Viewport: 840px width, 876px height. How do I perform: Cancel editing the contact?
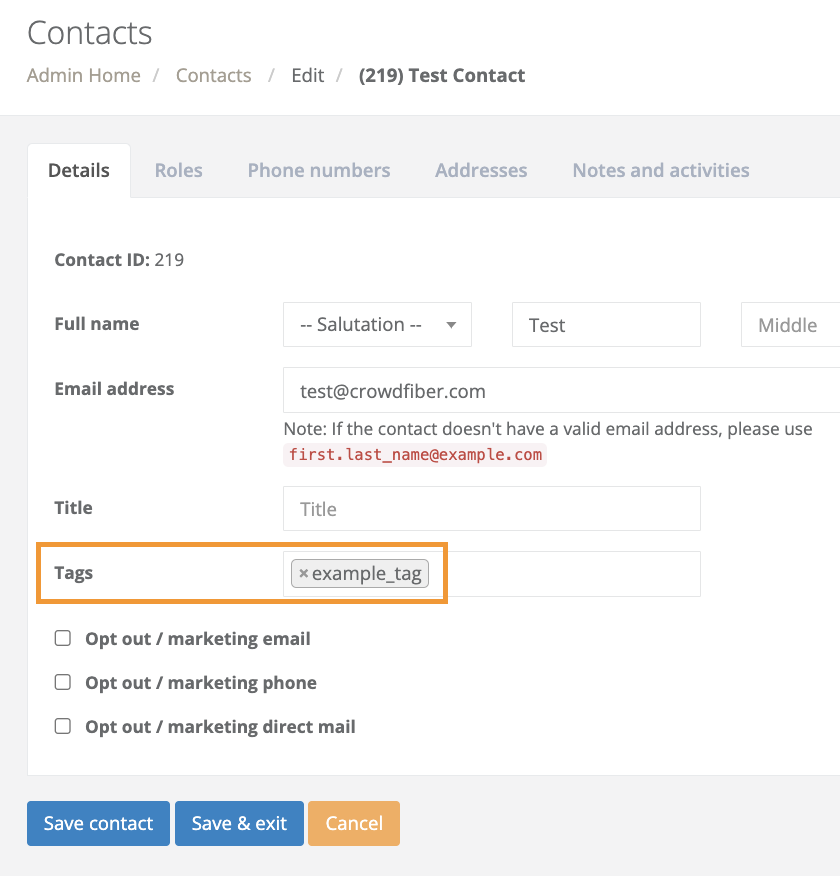(x=354, y=823)
